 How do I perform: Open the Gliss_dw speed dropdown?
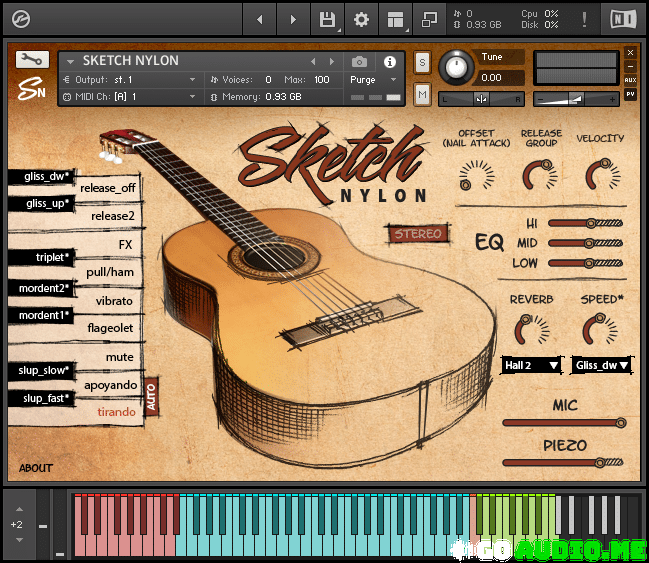point(601,365)
